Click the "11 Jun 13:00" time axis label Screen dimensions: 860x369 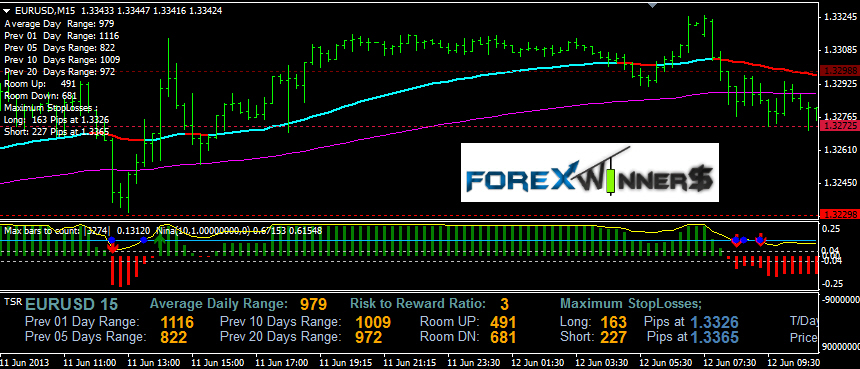154,363
